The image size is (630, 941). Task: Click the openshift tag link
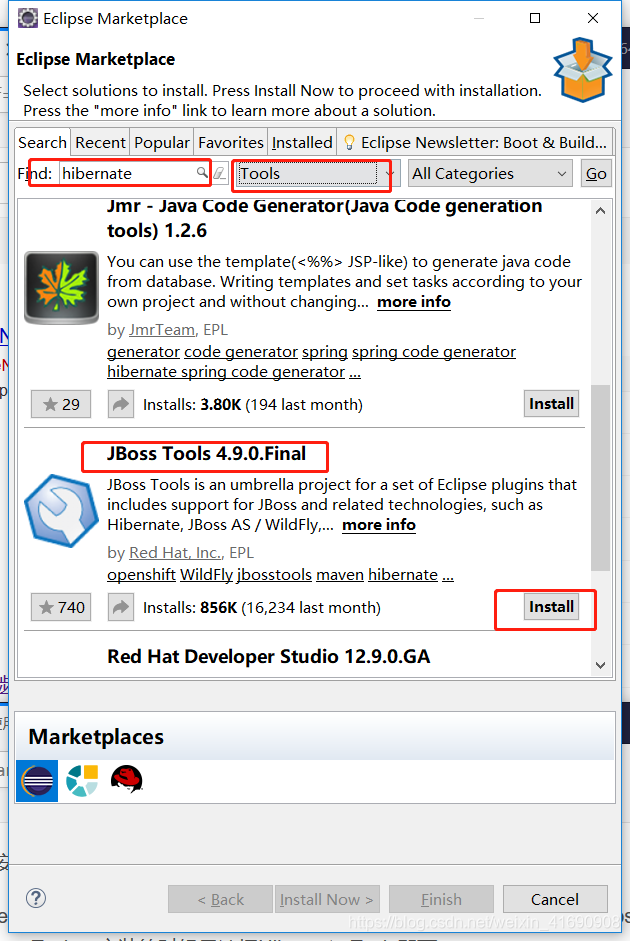142,574
